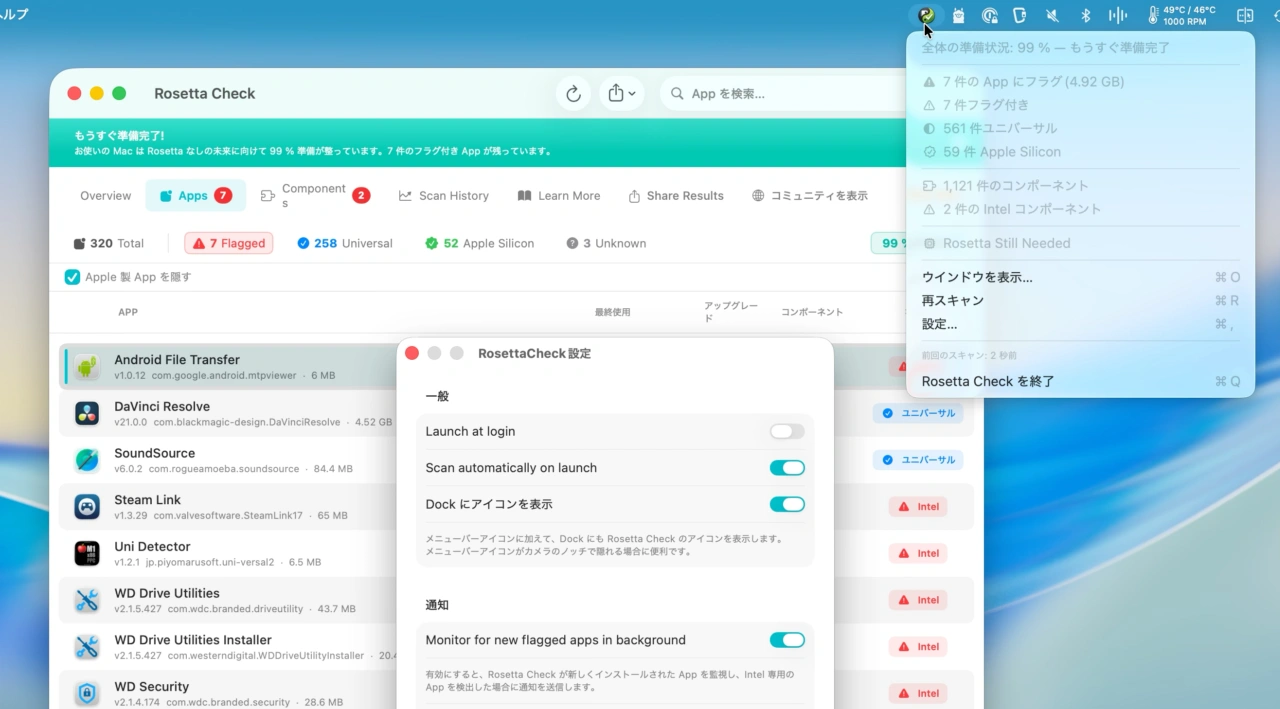This screenshot has height=709, width=1280.
Task: Click the App search field
Action: (x=785, y=93)
